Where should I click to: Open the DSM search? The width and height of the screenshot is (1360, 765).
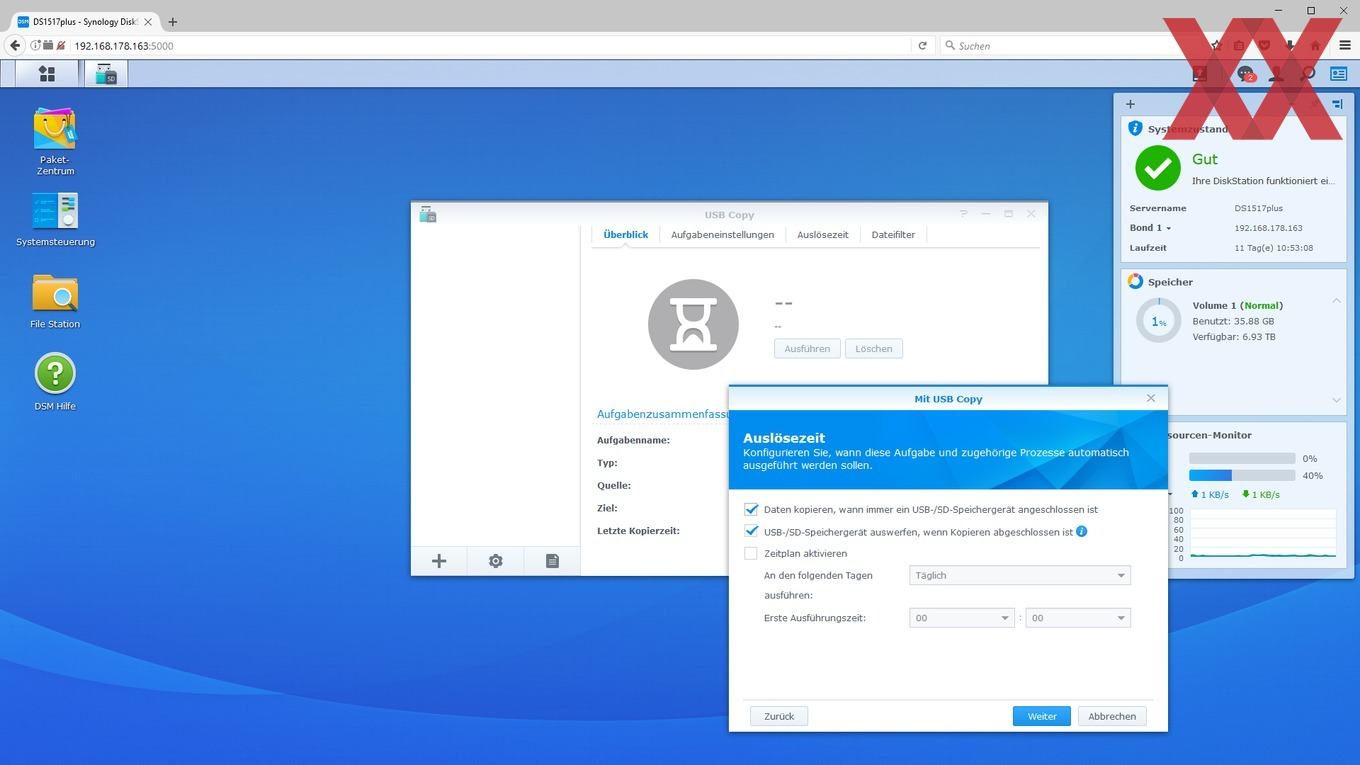click(1307, 74)
